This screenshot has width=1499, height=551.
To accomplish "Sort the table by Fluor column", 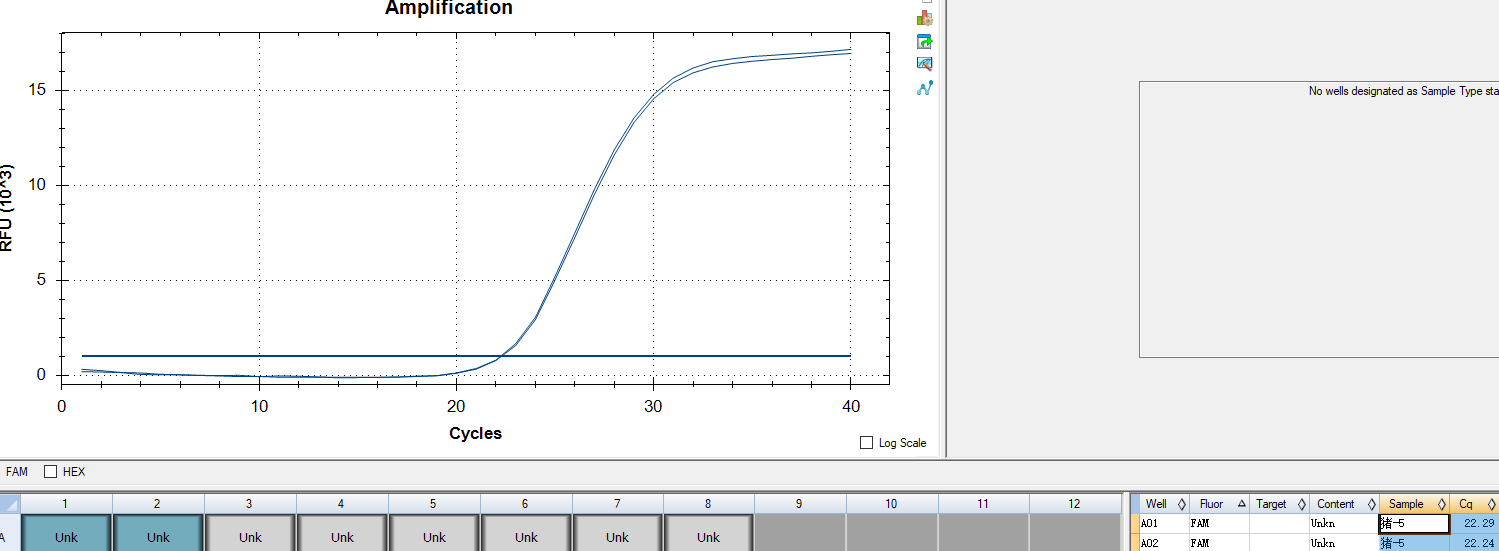I will tap(1219, 504).
